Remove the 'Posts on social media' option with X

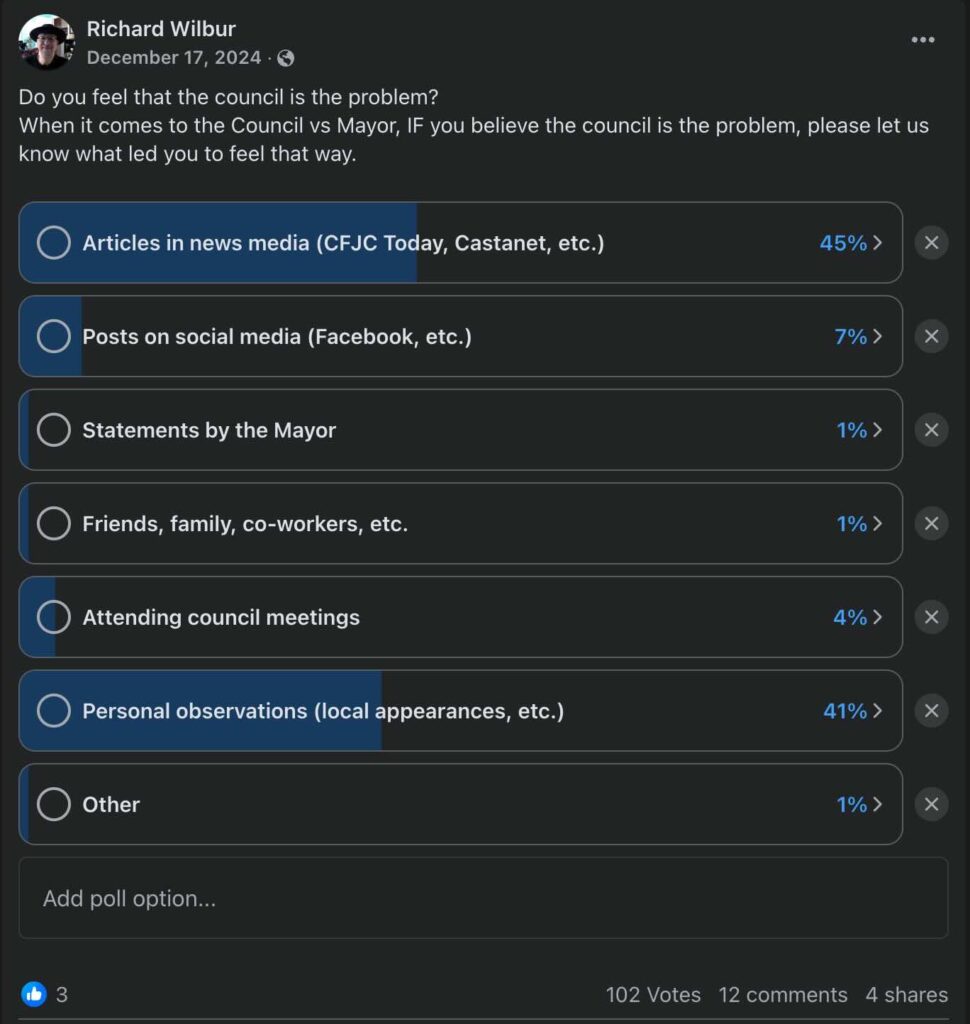click(931, 336)
